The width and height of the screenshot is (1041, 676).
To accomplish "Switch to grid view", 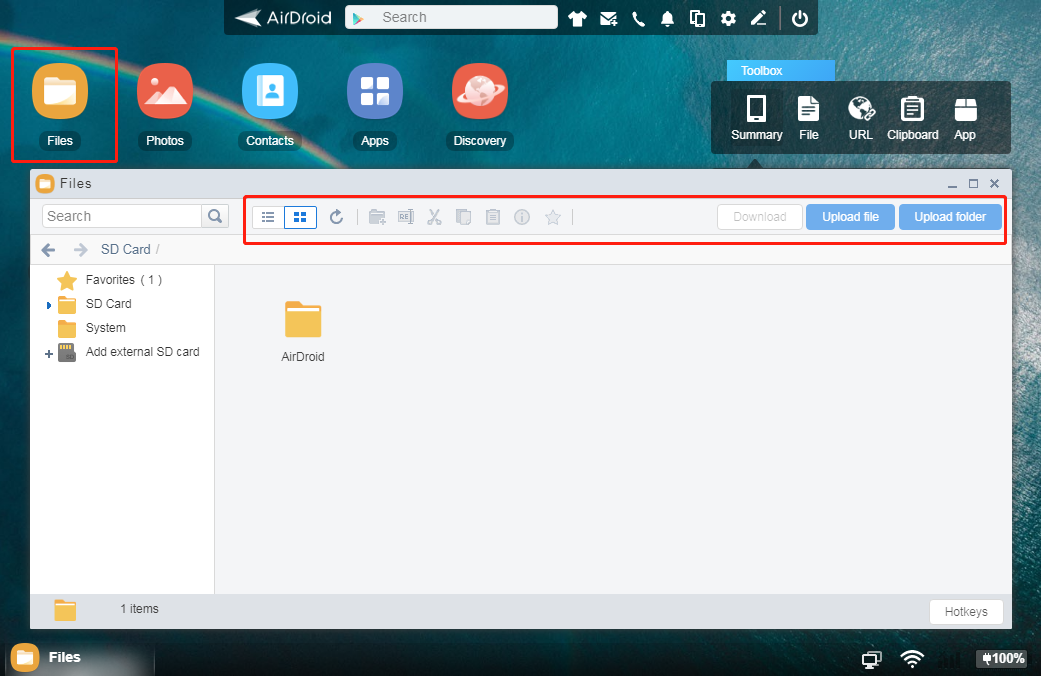I will [x=300, y=217].
